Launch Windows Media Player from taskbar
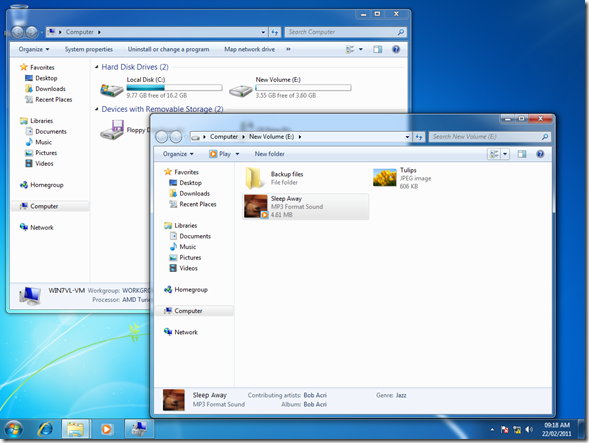The width and height of the screenshot is (589, 443). click(107, 429)
